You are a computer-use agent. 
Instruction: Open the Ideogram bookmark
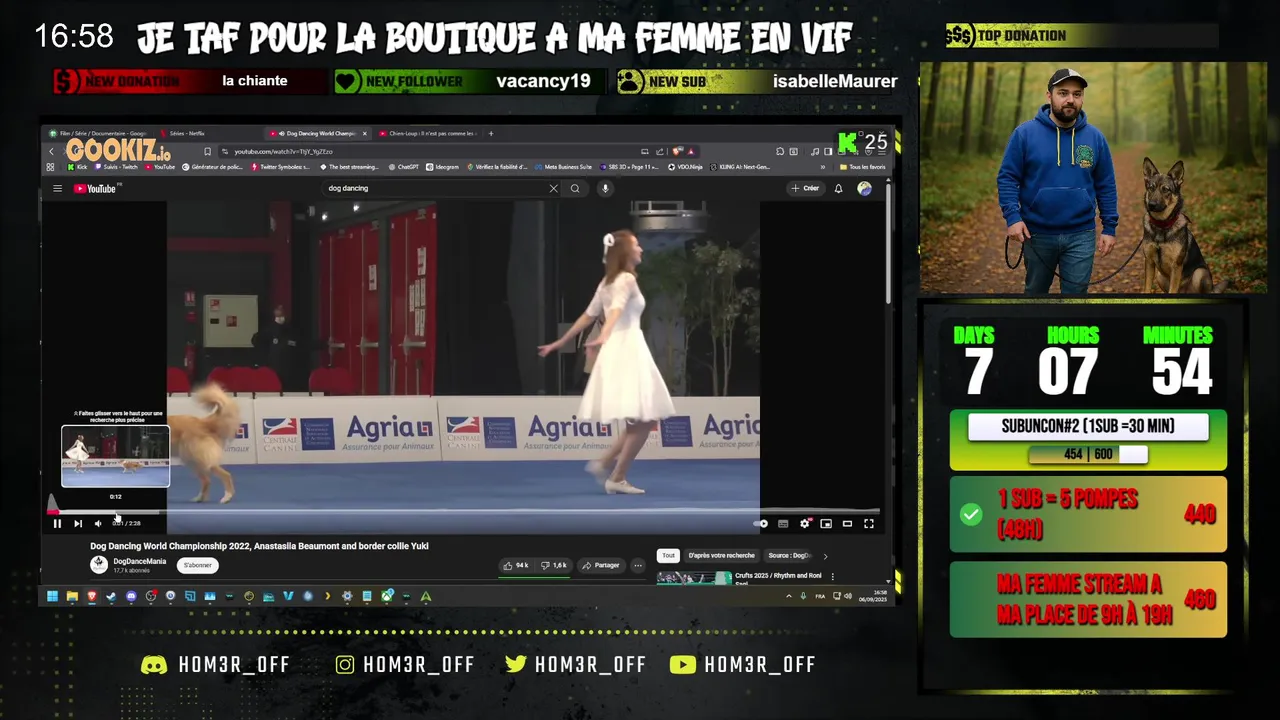point(443,167)
